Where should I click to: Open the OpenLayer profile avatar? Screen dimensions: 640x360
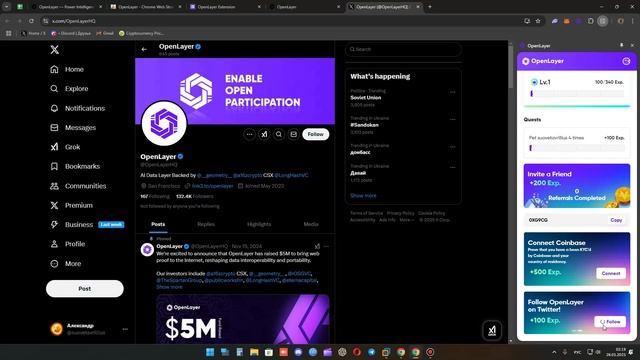click(164, 123)
